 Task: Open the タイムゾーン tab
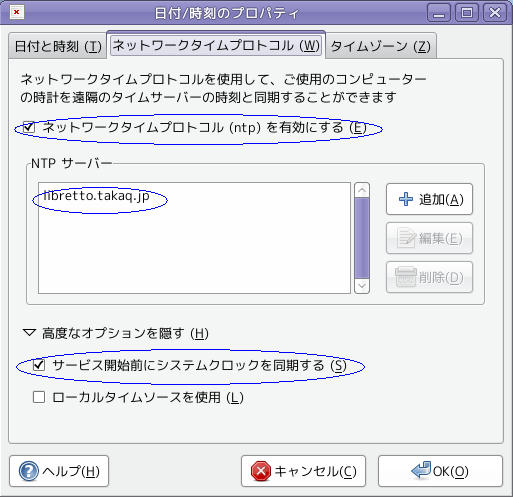click(381, 46)
